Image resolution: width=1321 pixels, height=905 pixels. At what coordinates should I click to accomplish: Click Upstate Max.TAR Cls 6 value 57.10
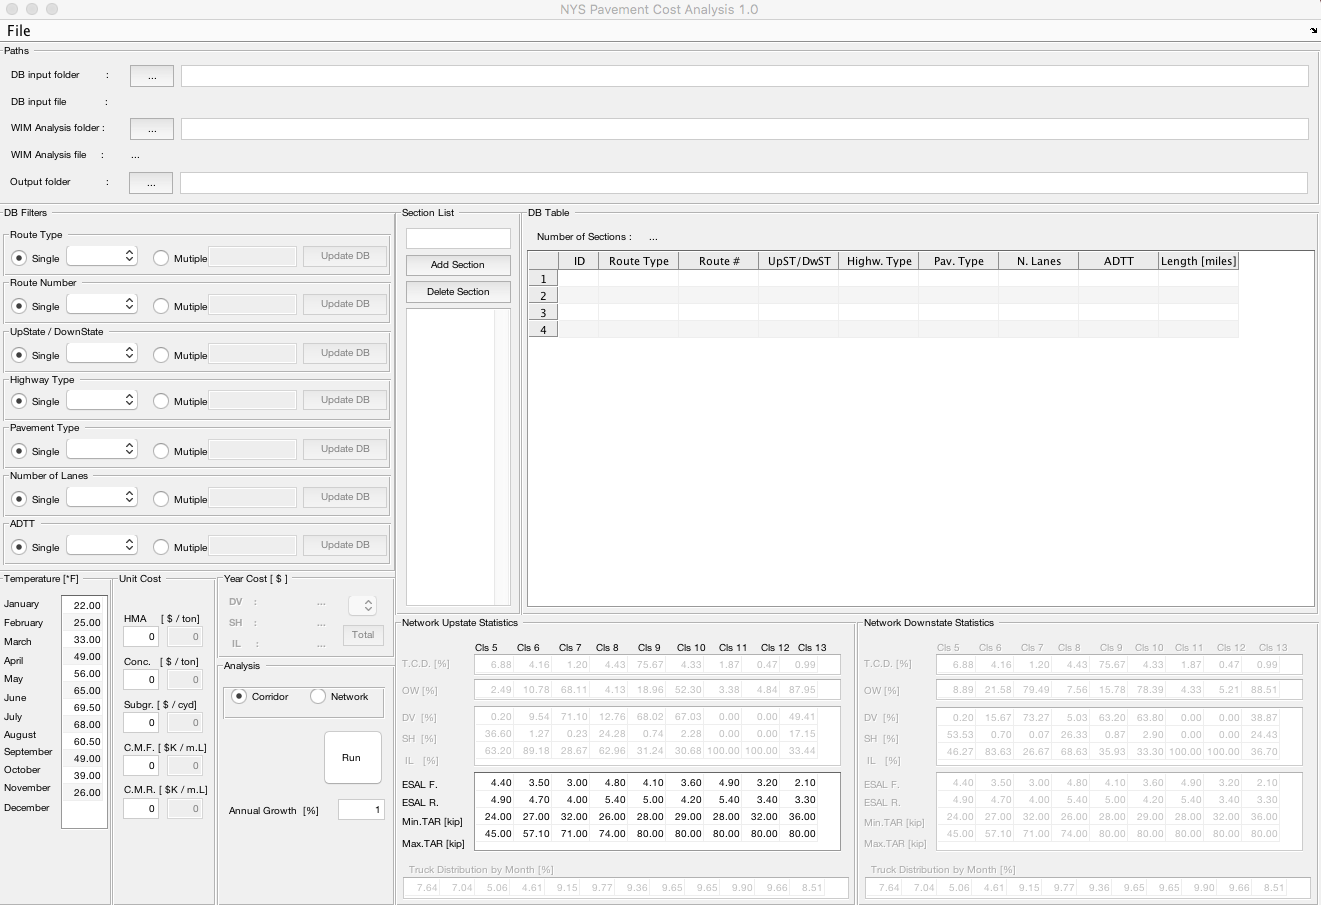pyautogui.click(x=535, y=834)
